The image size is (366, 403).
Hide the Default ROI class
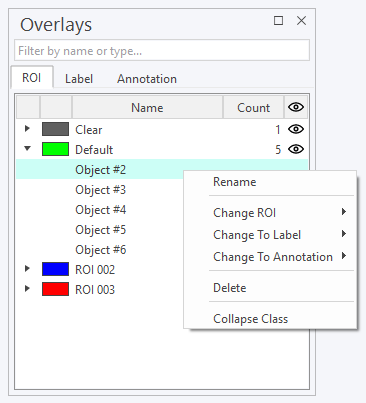296,149
